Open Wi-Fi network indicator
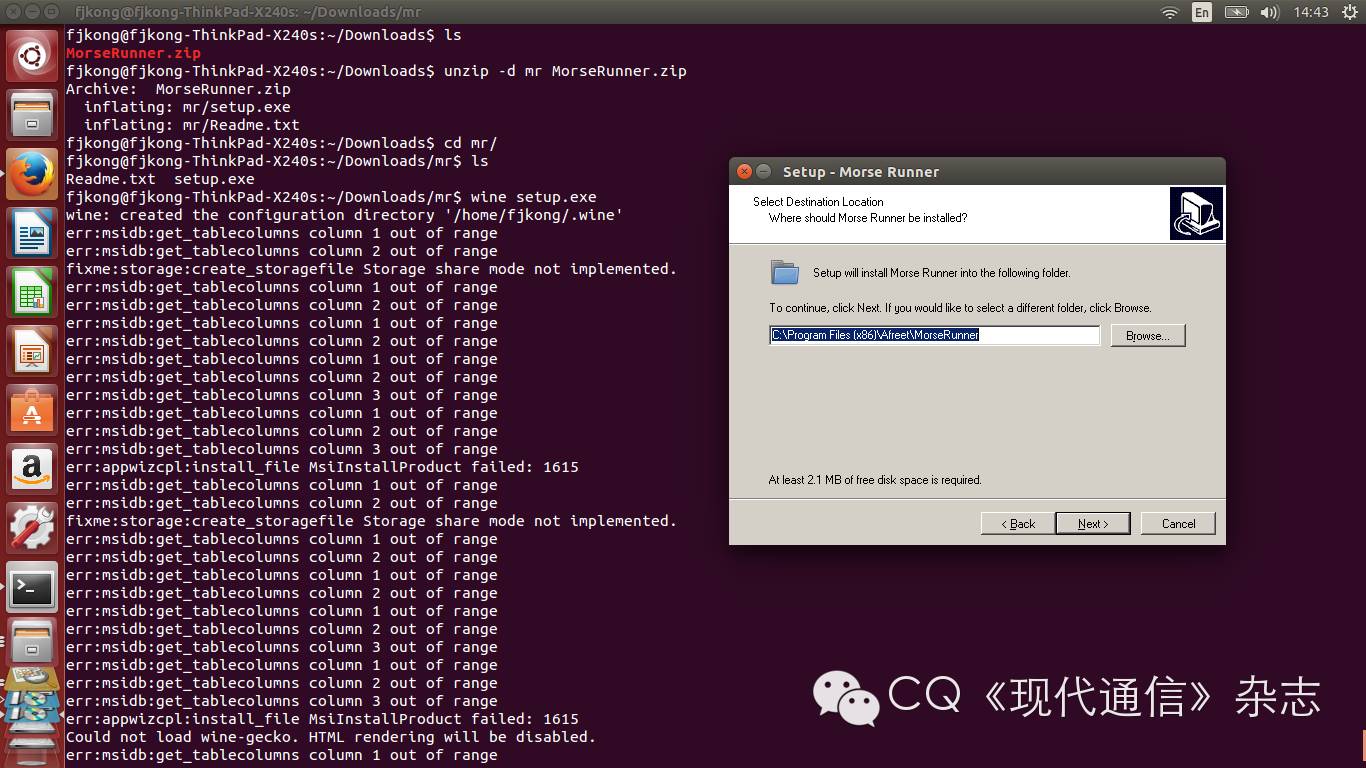The image size is (1366, 768). click(x=1170, y=12)
